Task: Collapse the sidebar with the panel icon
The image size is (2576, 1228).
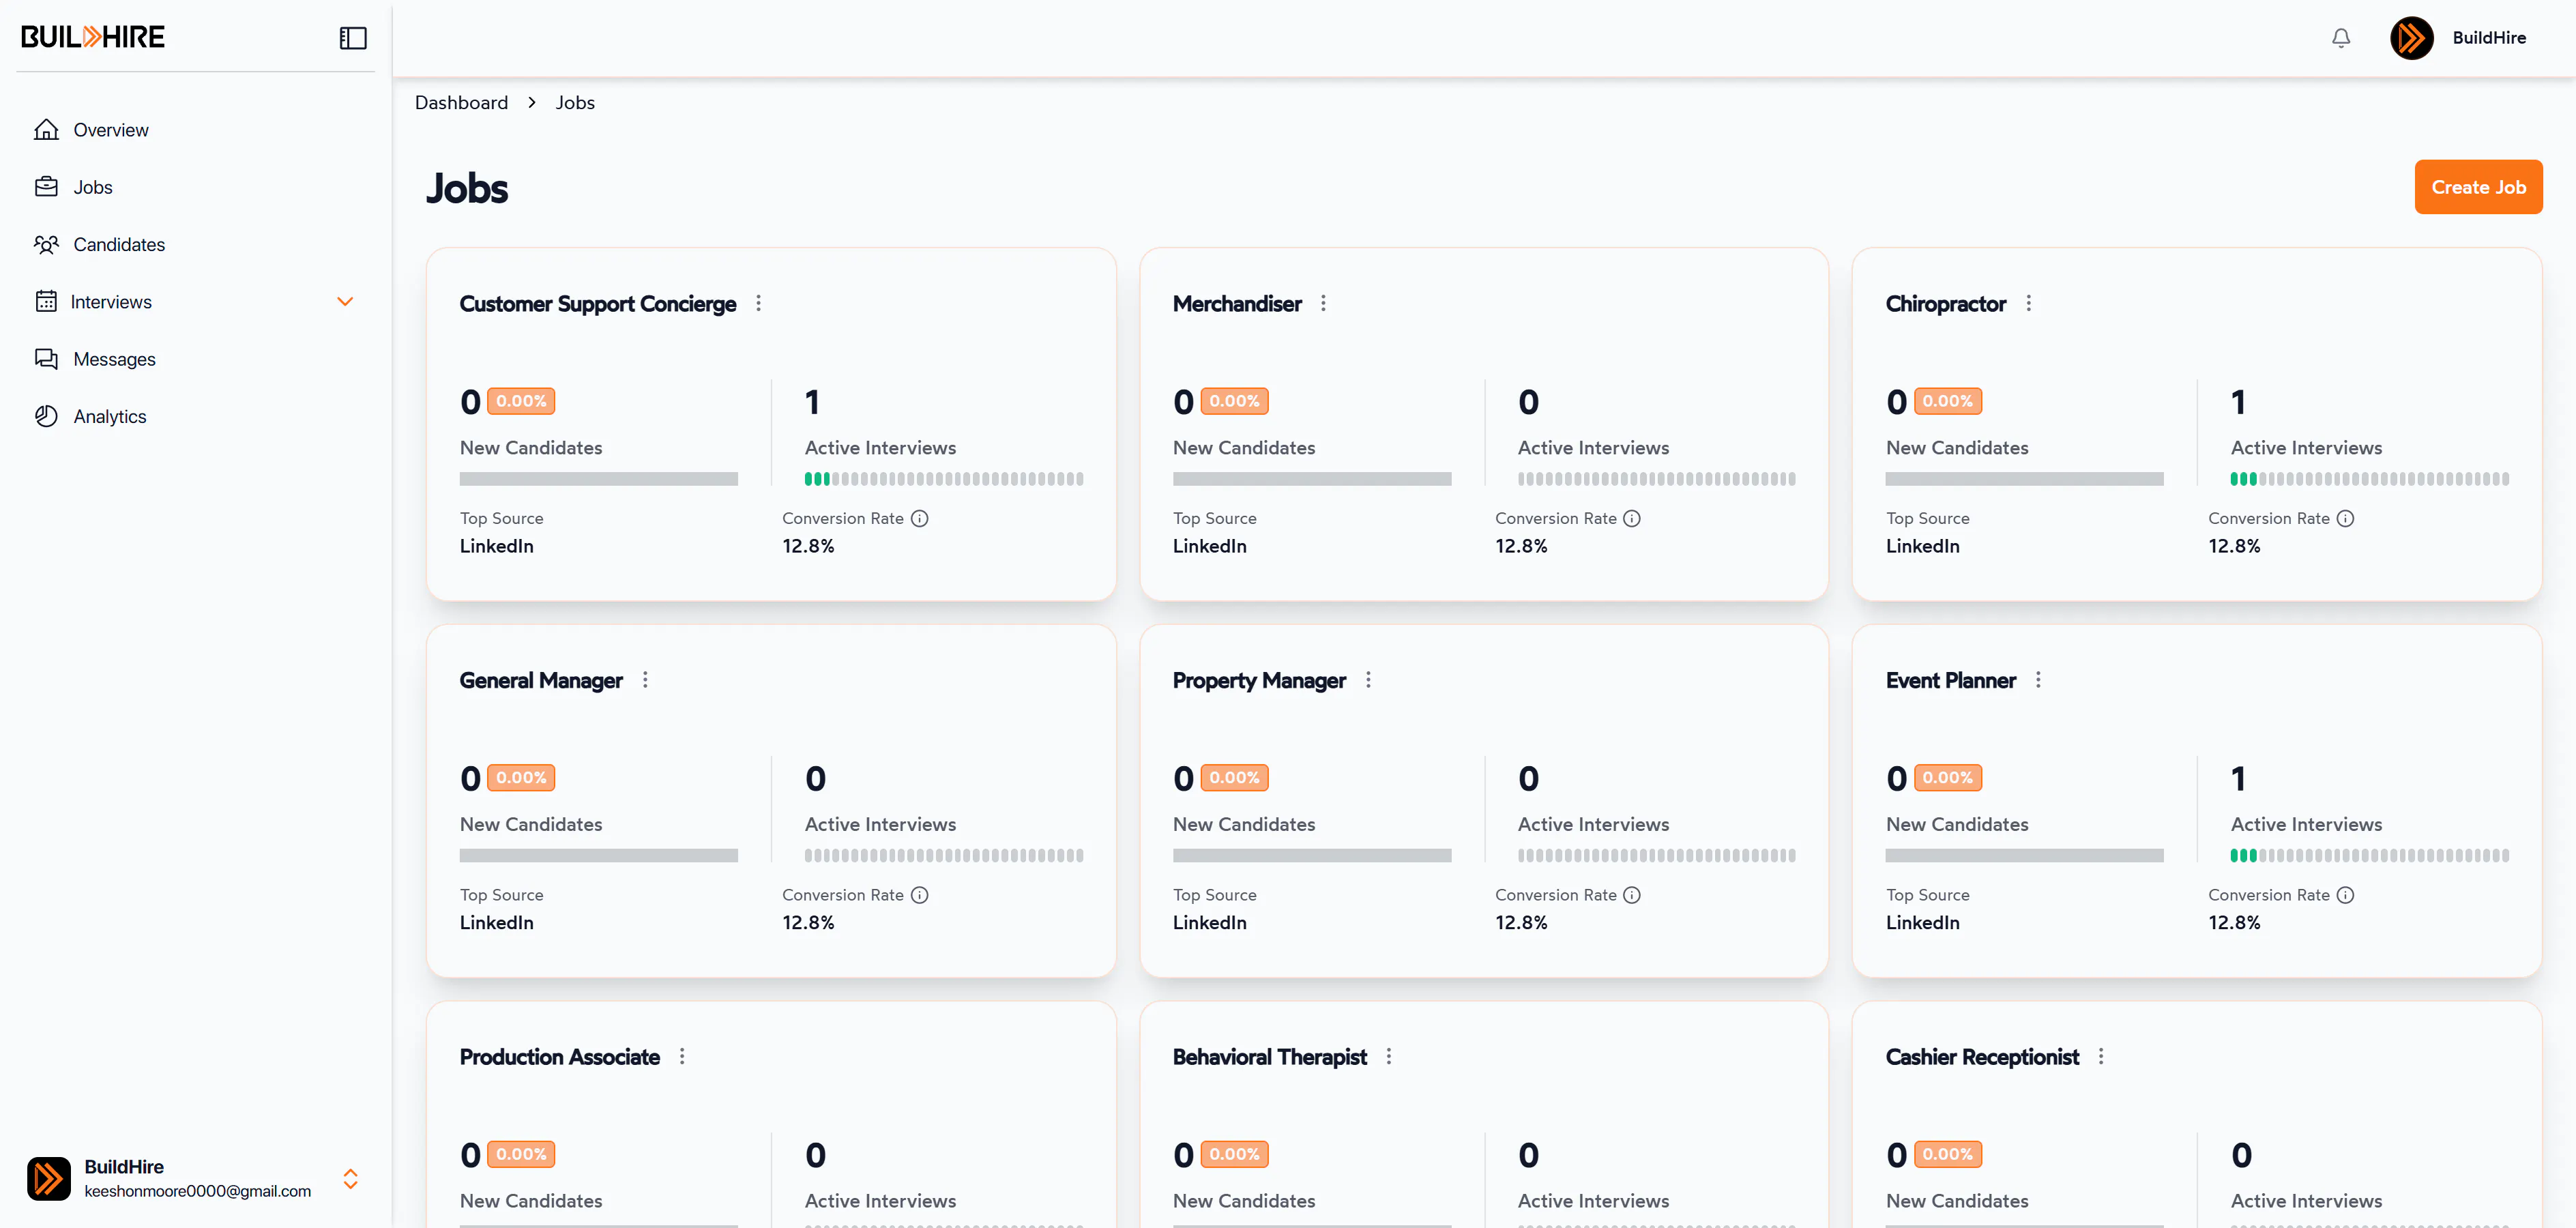Action: click(x=353, y=38)
